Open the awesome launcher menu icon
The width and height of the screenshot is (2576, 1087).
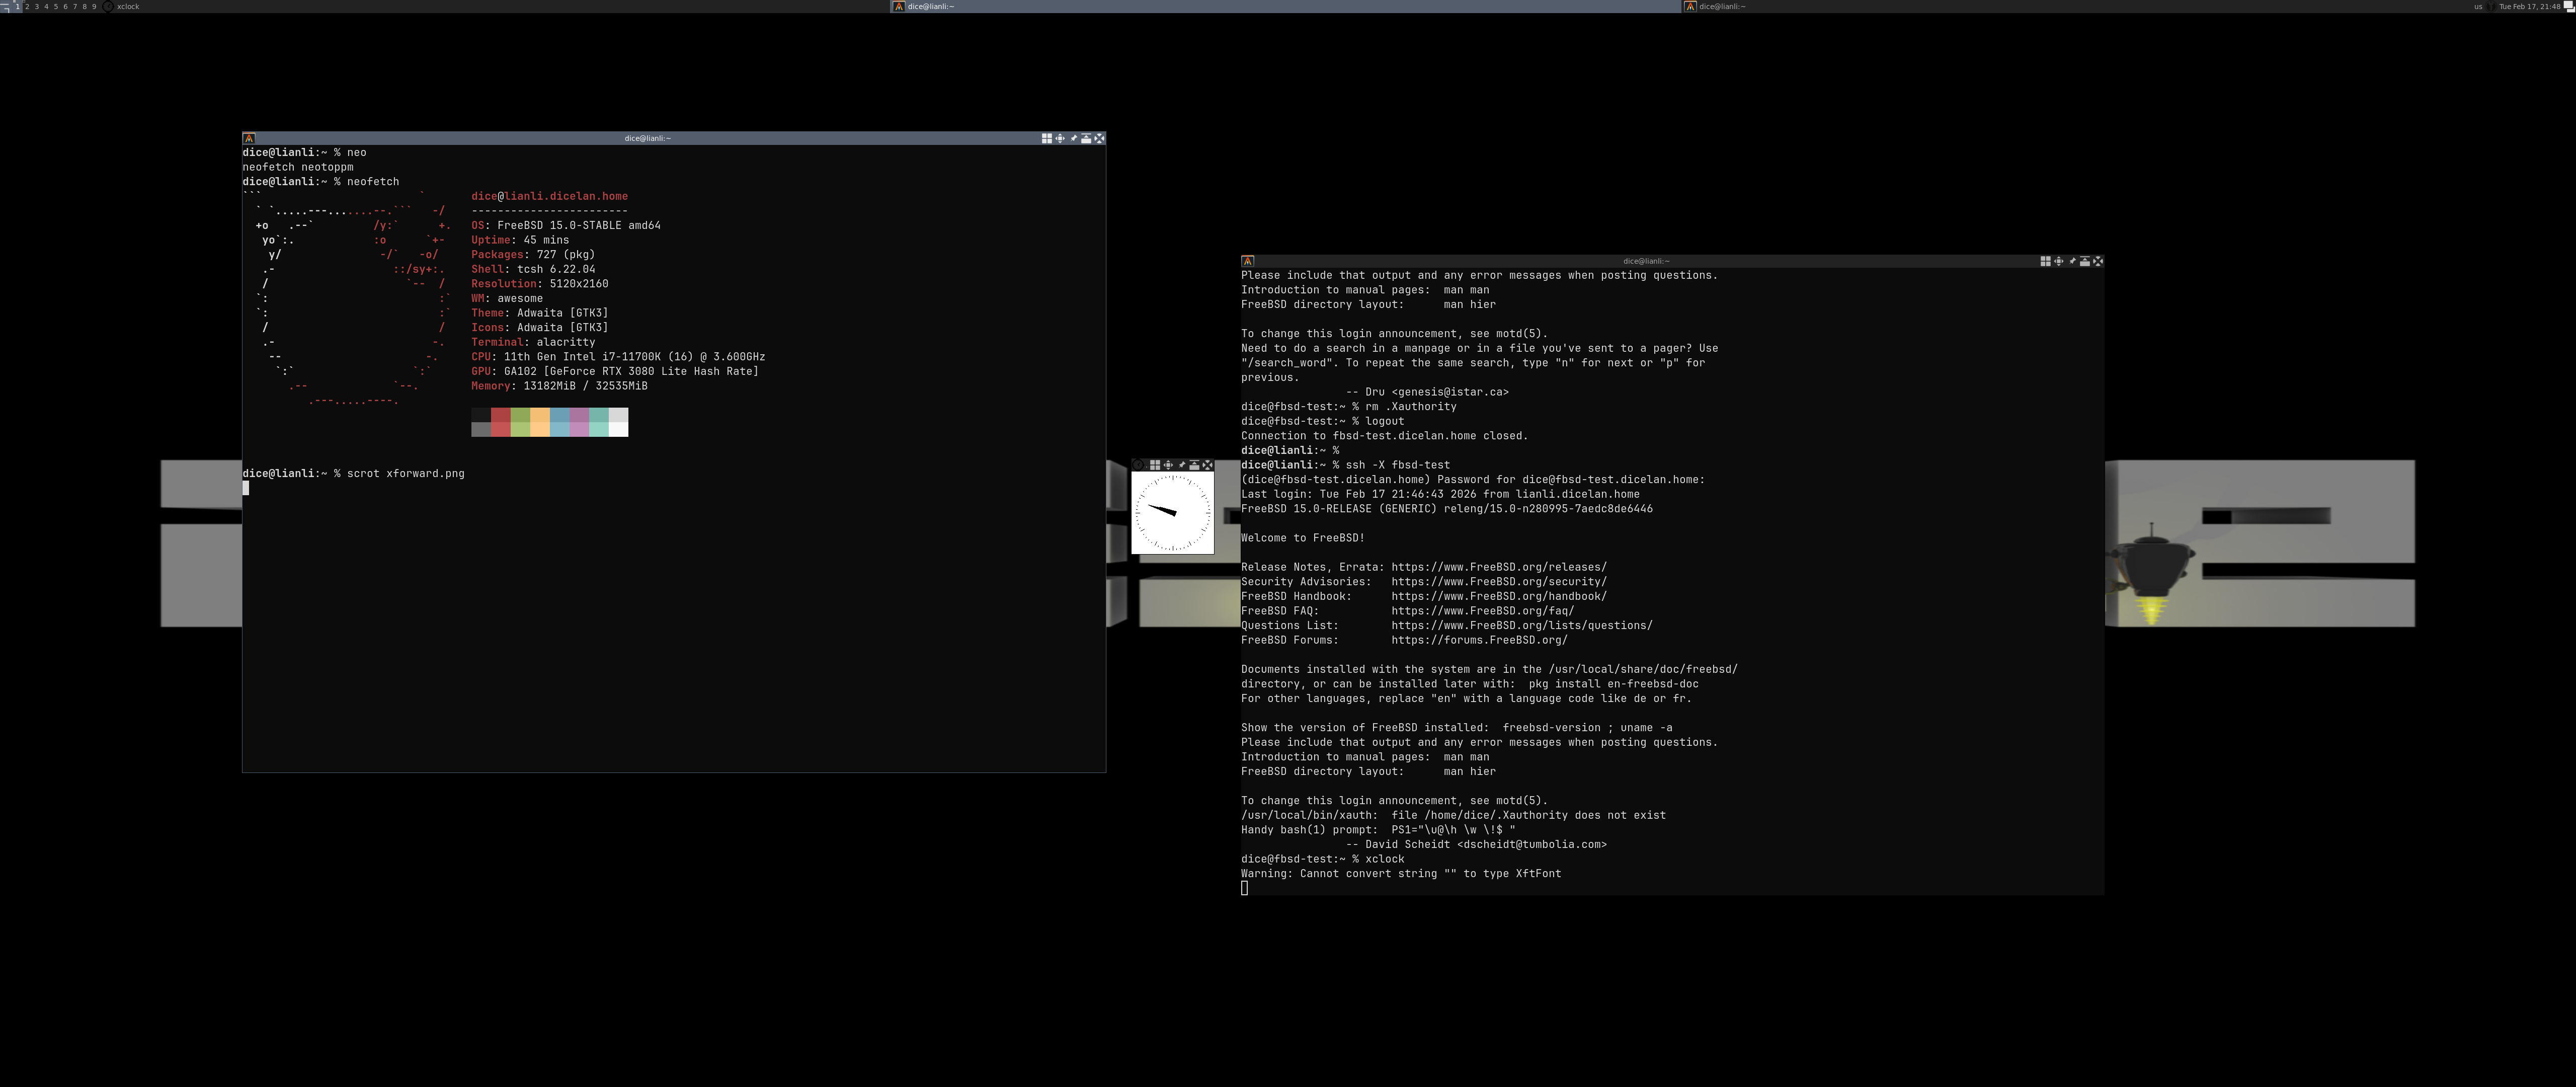click(x=5, y=6)
